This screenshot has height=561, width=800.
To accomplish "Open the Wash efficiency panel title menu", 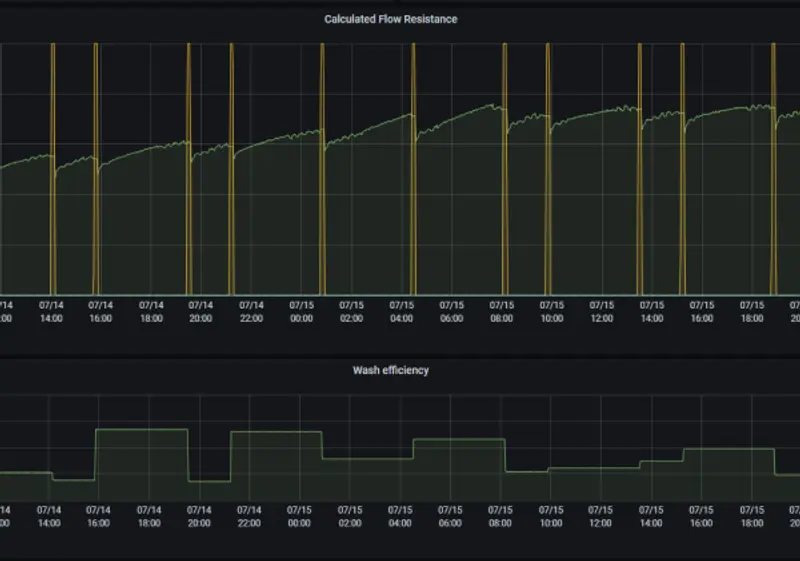I will tap(391, 371).
